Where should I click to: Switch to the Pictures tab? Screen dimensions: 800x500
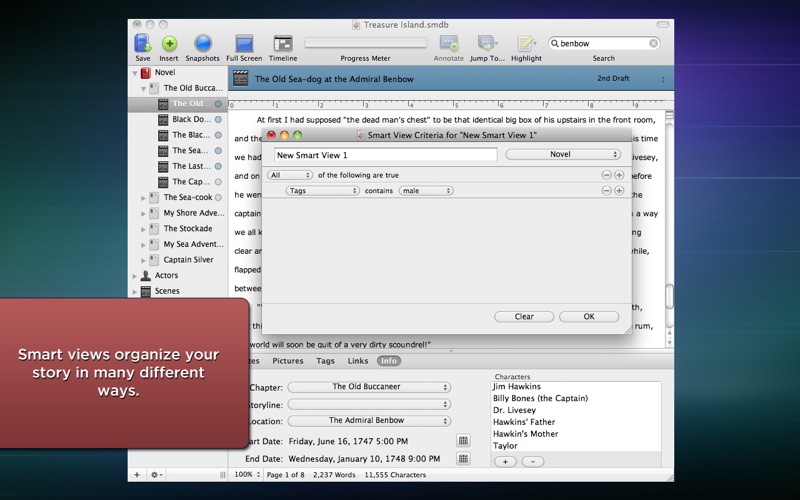pyautogui.click(x=288, y=361)
